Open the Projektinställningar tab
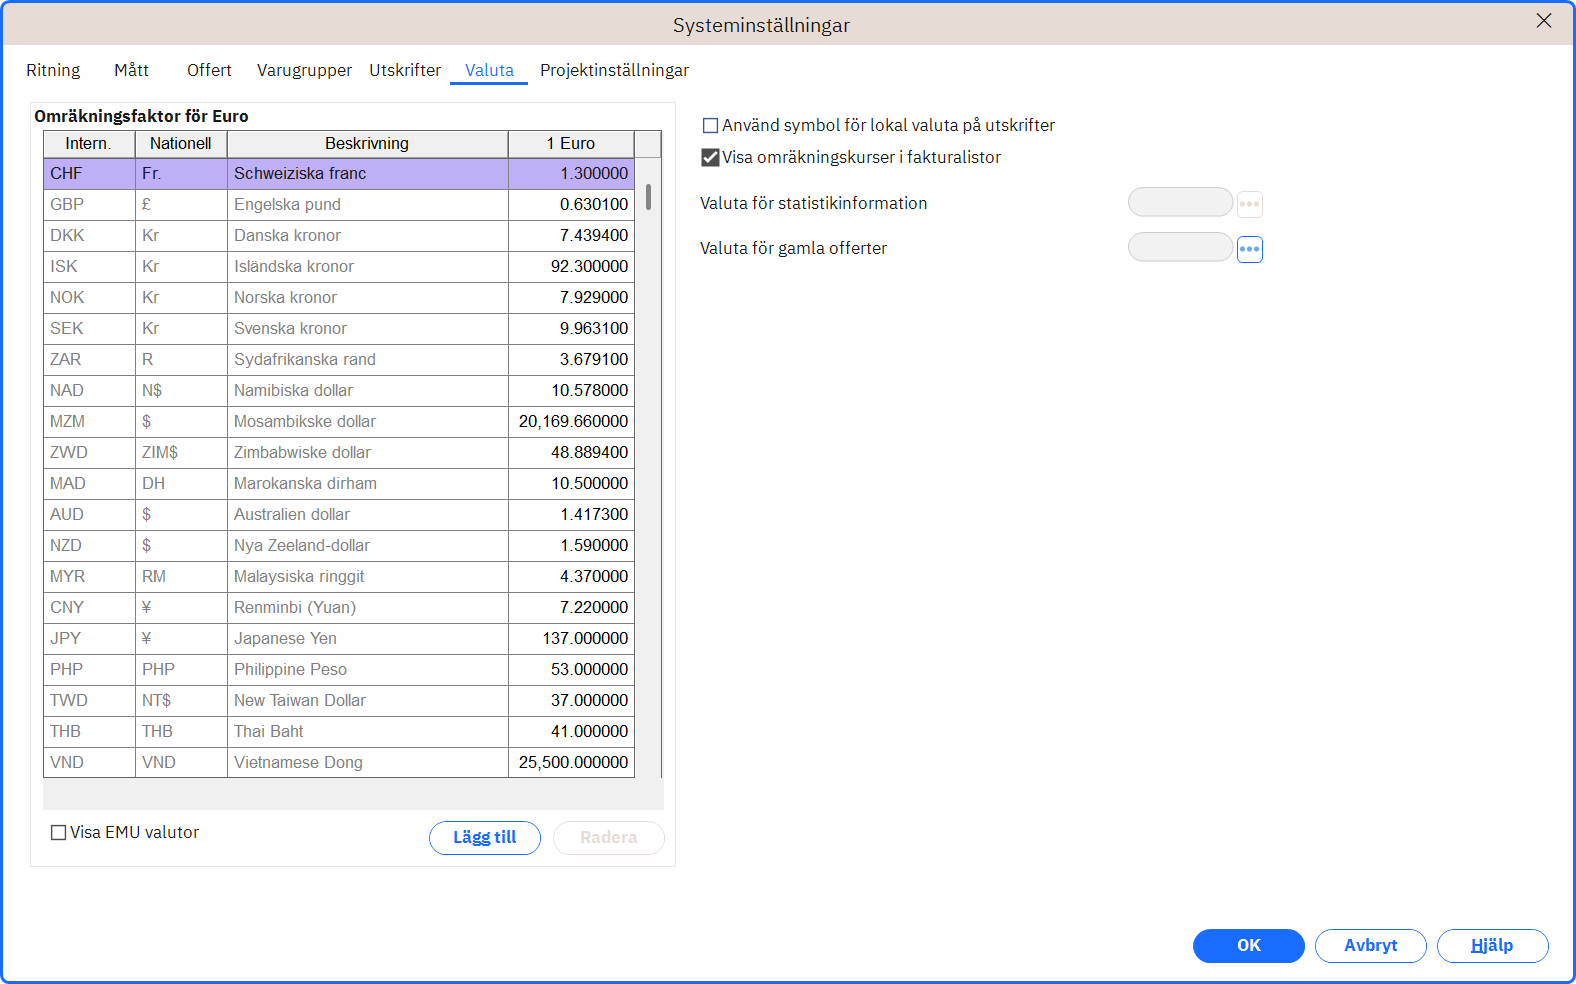The height and width of the screenshot is (984, 1576). (614, 70)
